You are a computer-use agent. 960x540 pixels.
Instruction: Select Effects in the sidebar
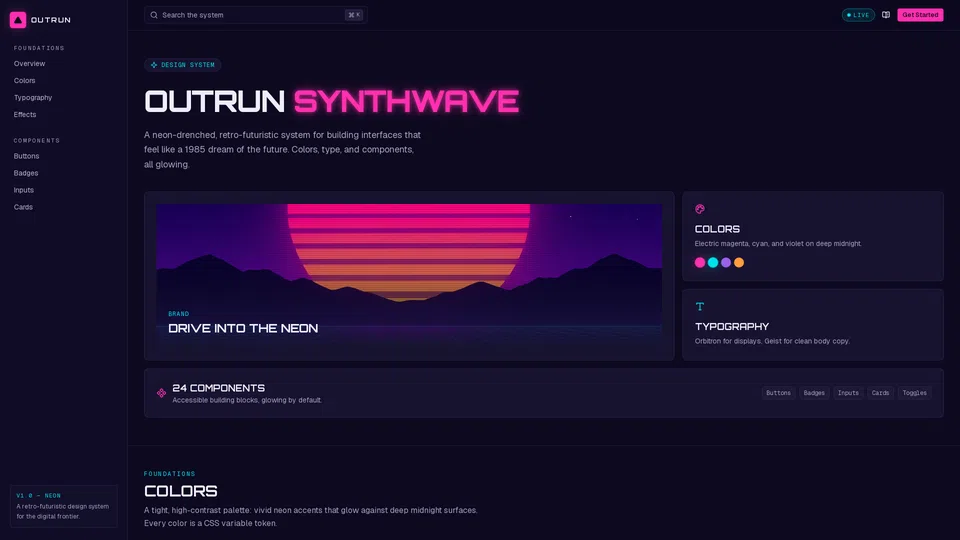click(x=25, y=114)
